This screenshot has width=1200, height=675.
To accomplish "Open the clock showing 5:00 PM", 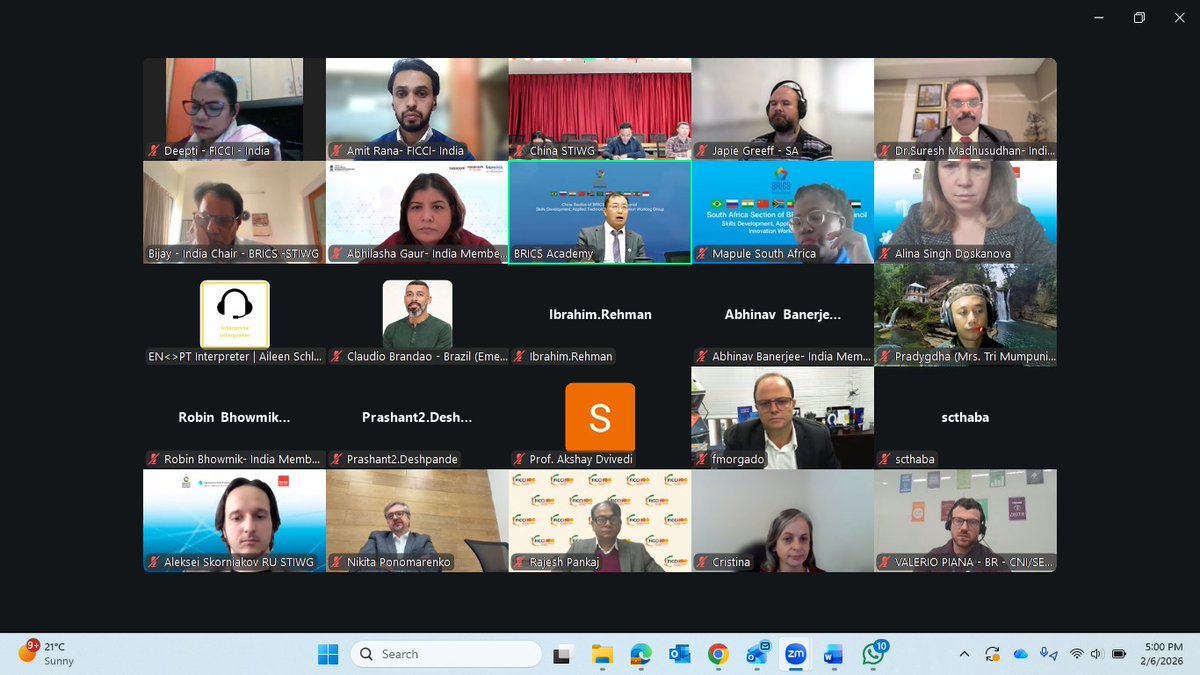I will pyautogui.click(x=1160, y=654).
